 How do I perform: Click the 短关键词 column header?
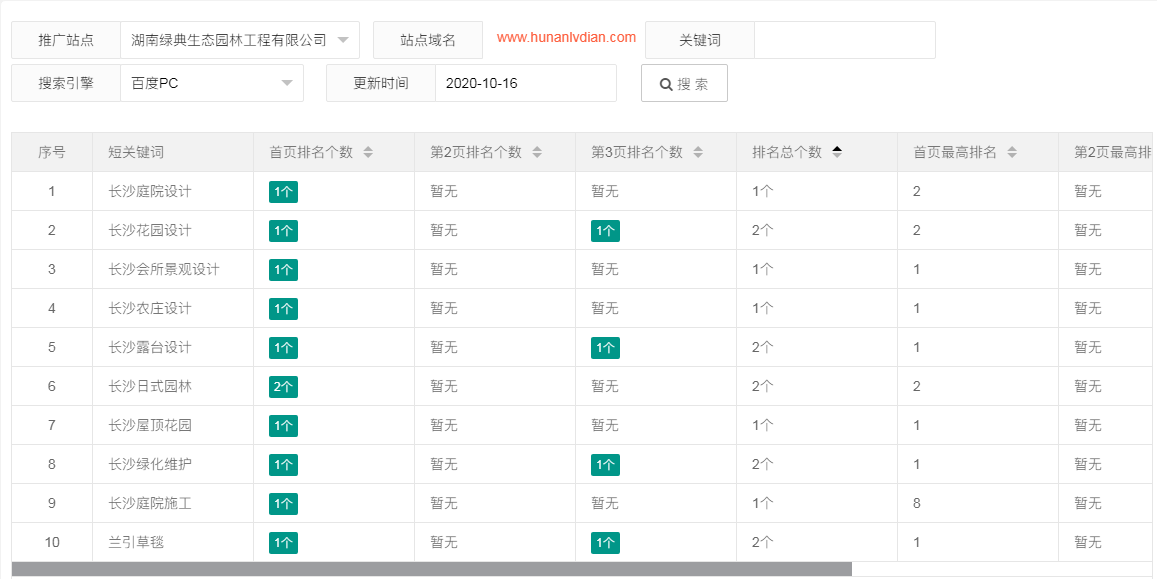(136, 153)
